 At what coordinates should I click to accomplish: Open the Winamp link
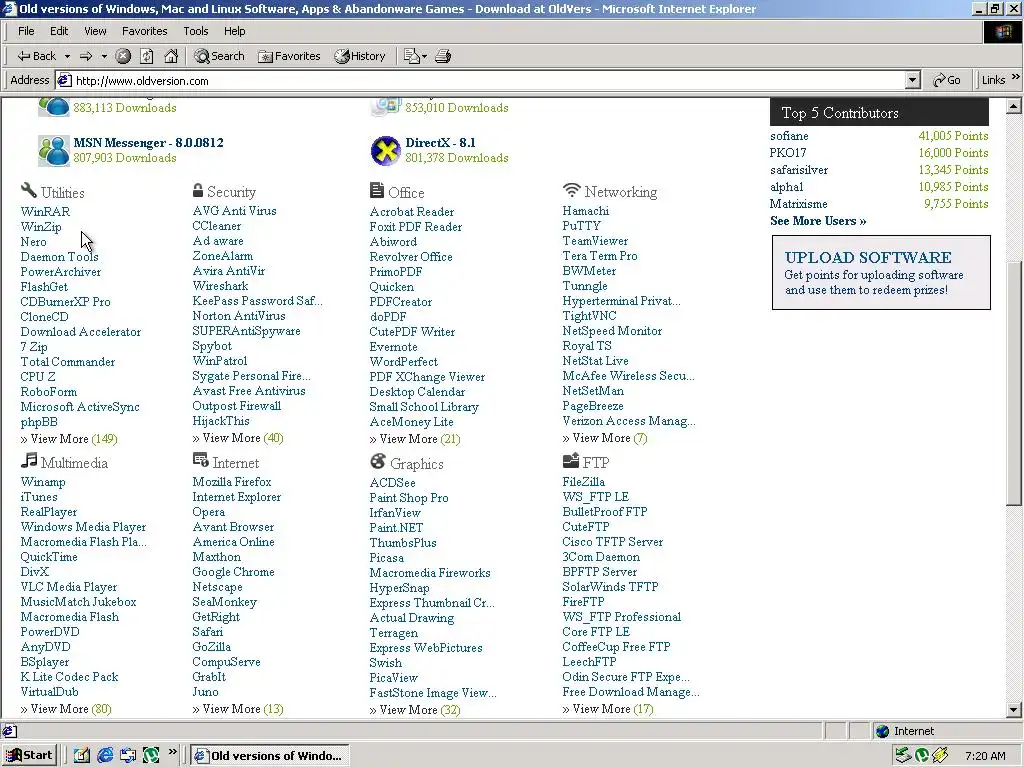(x=43, y=482)
